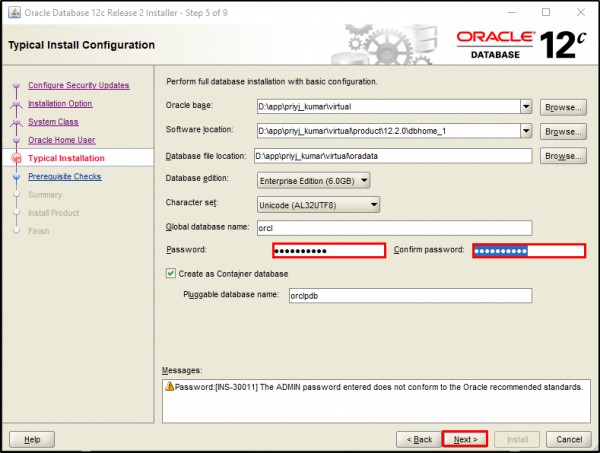Click the Typical Installation step marker icon
Screen dimensions: 600x453
point(15,159)
